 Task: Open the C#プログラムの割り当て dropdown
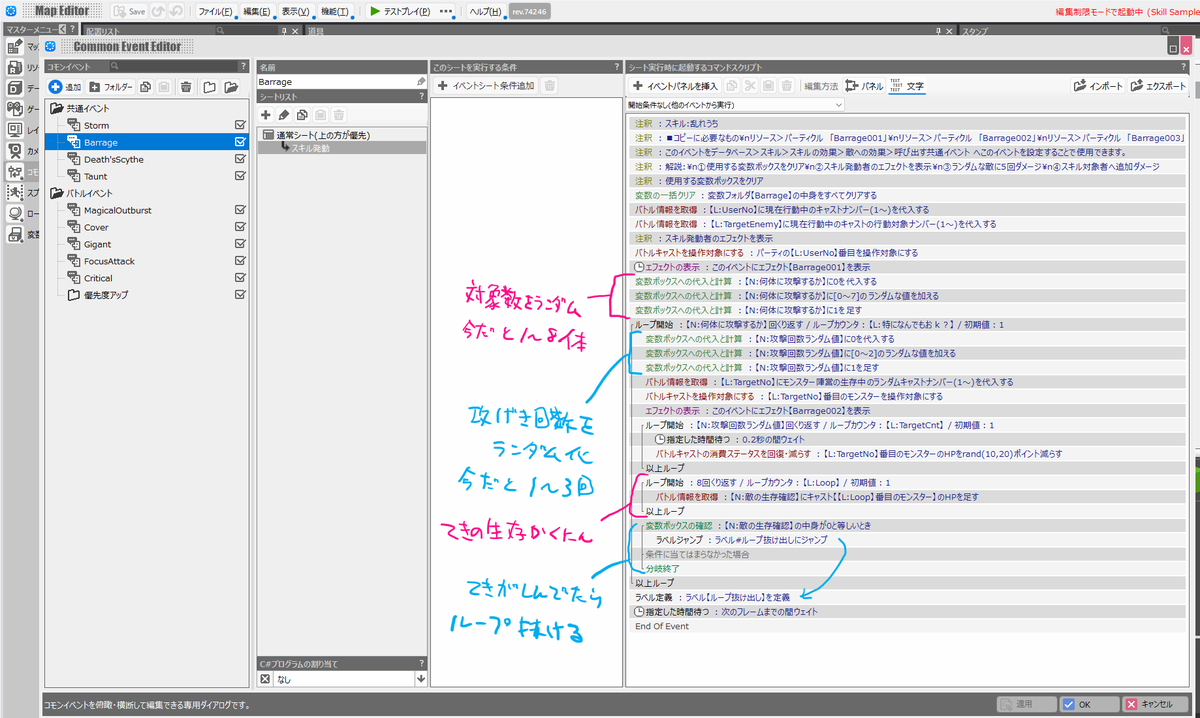tap(420, 679)
